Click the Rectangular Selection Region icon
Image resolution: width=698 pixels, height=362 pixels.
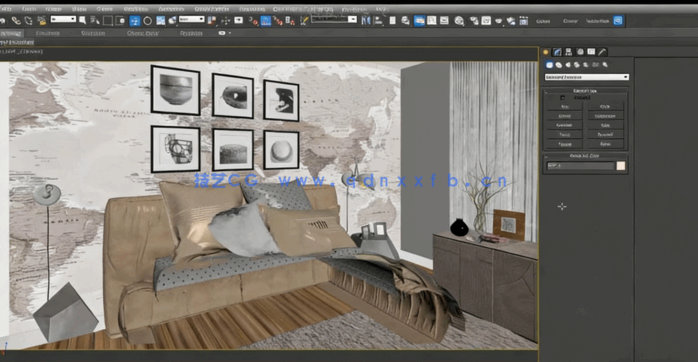tap(108, 20)
